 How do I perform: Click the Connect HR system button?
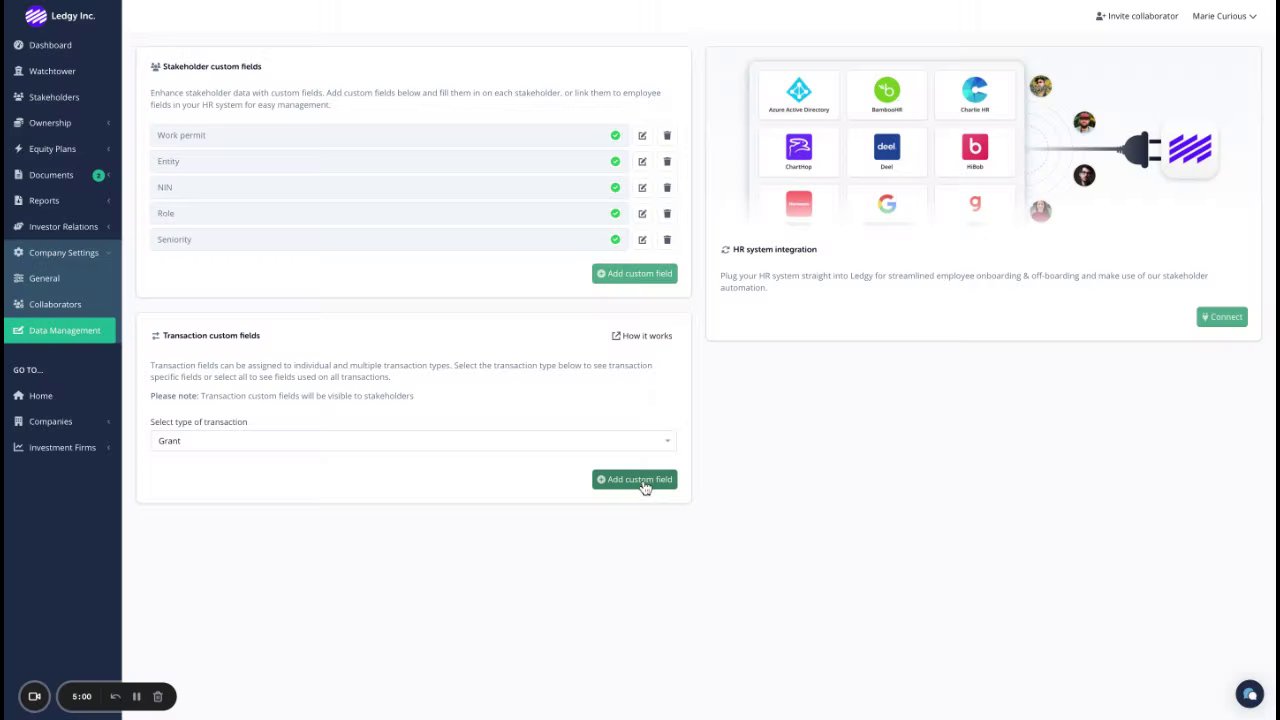[1222, 317]
